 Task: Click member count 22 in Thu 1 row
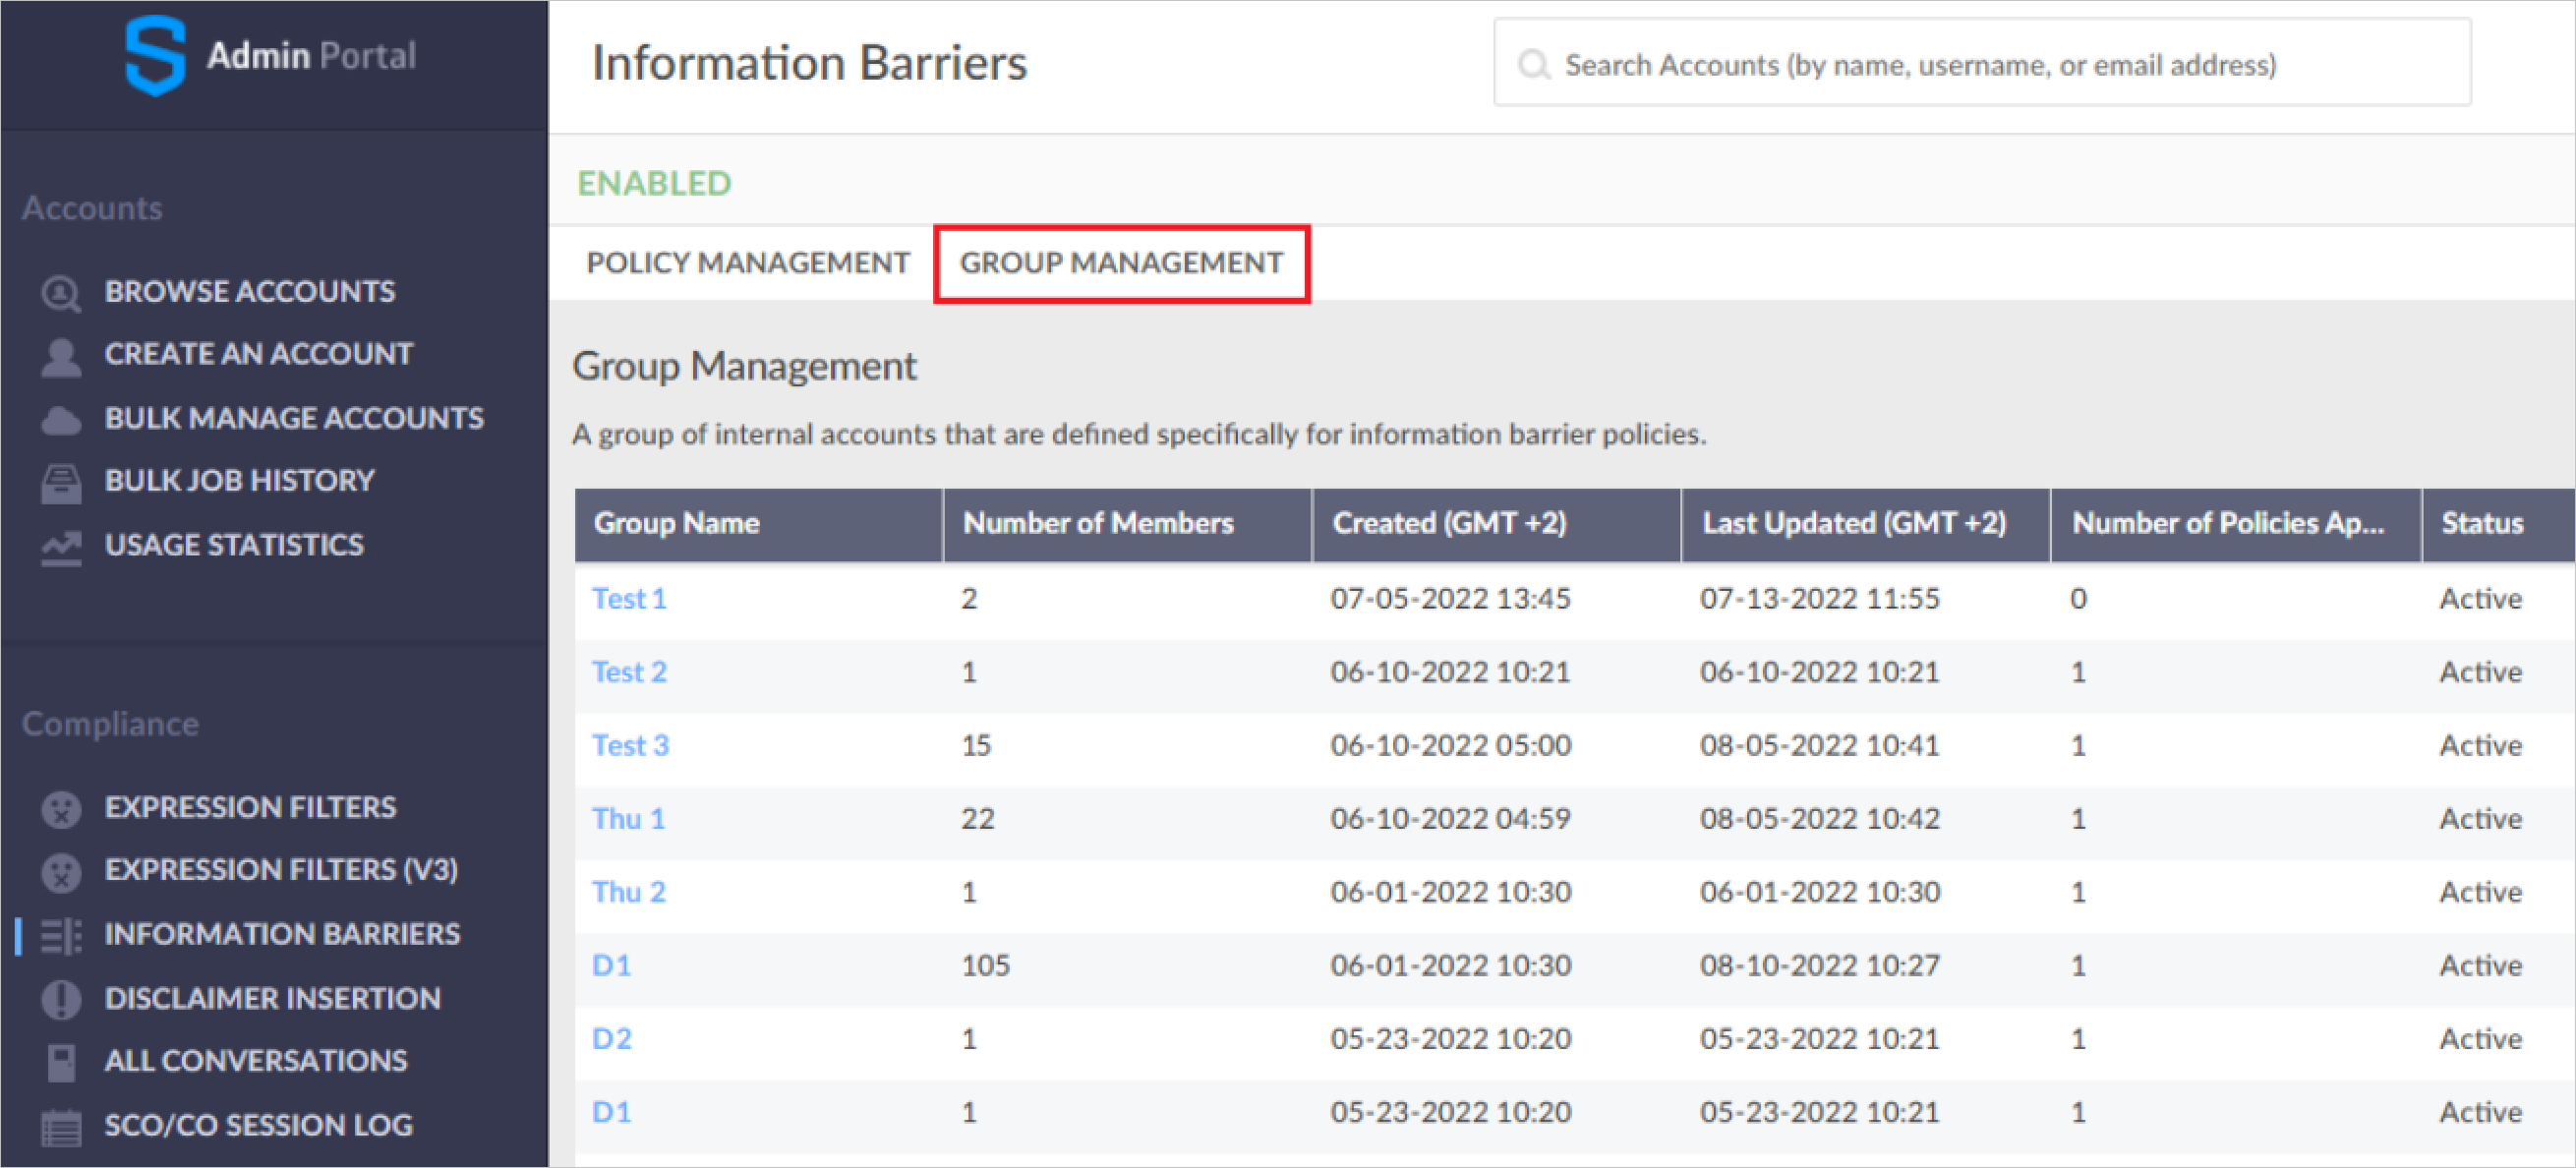point(977,819)
